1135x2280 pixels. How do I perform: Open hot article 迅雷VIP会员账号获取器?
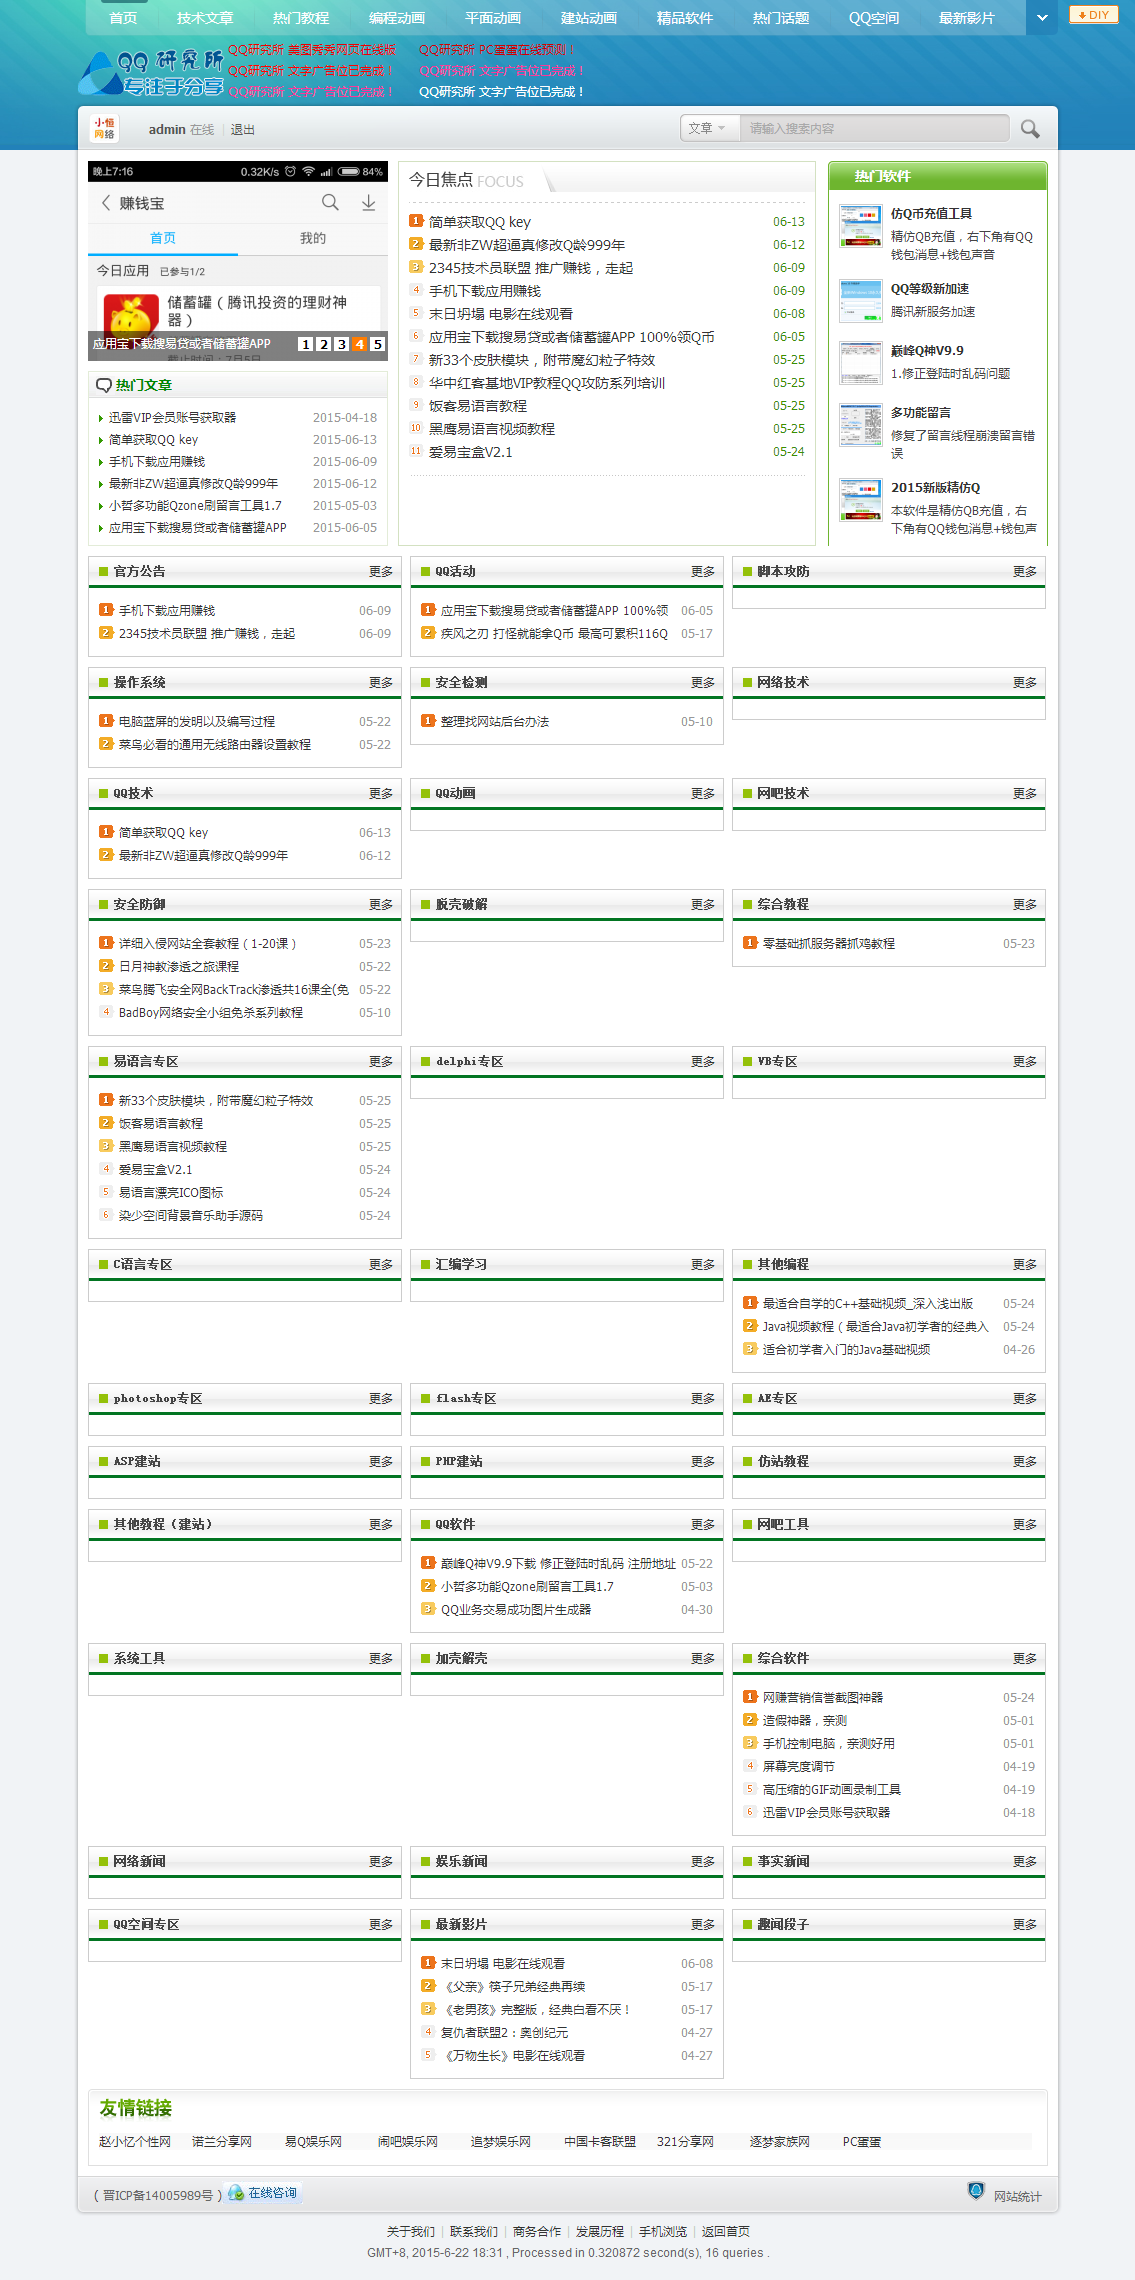click(x=172, y=418)
